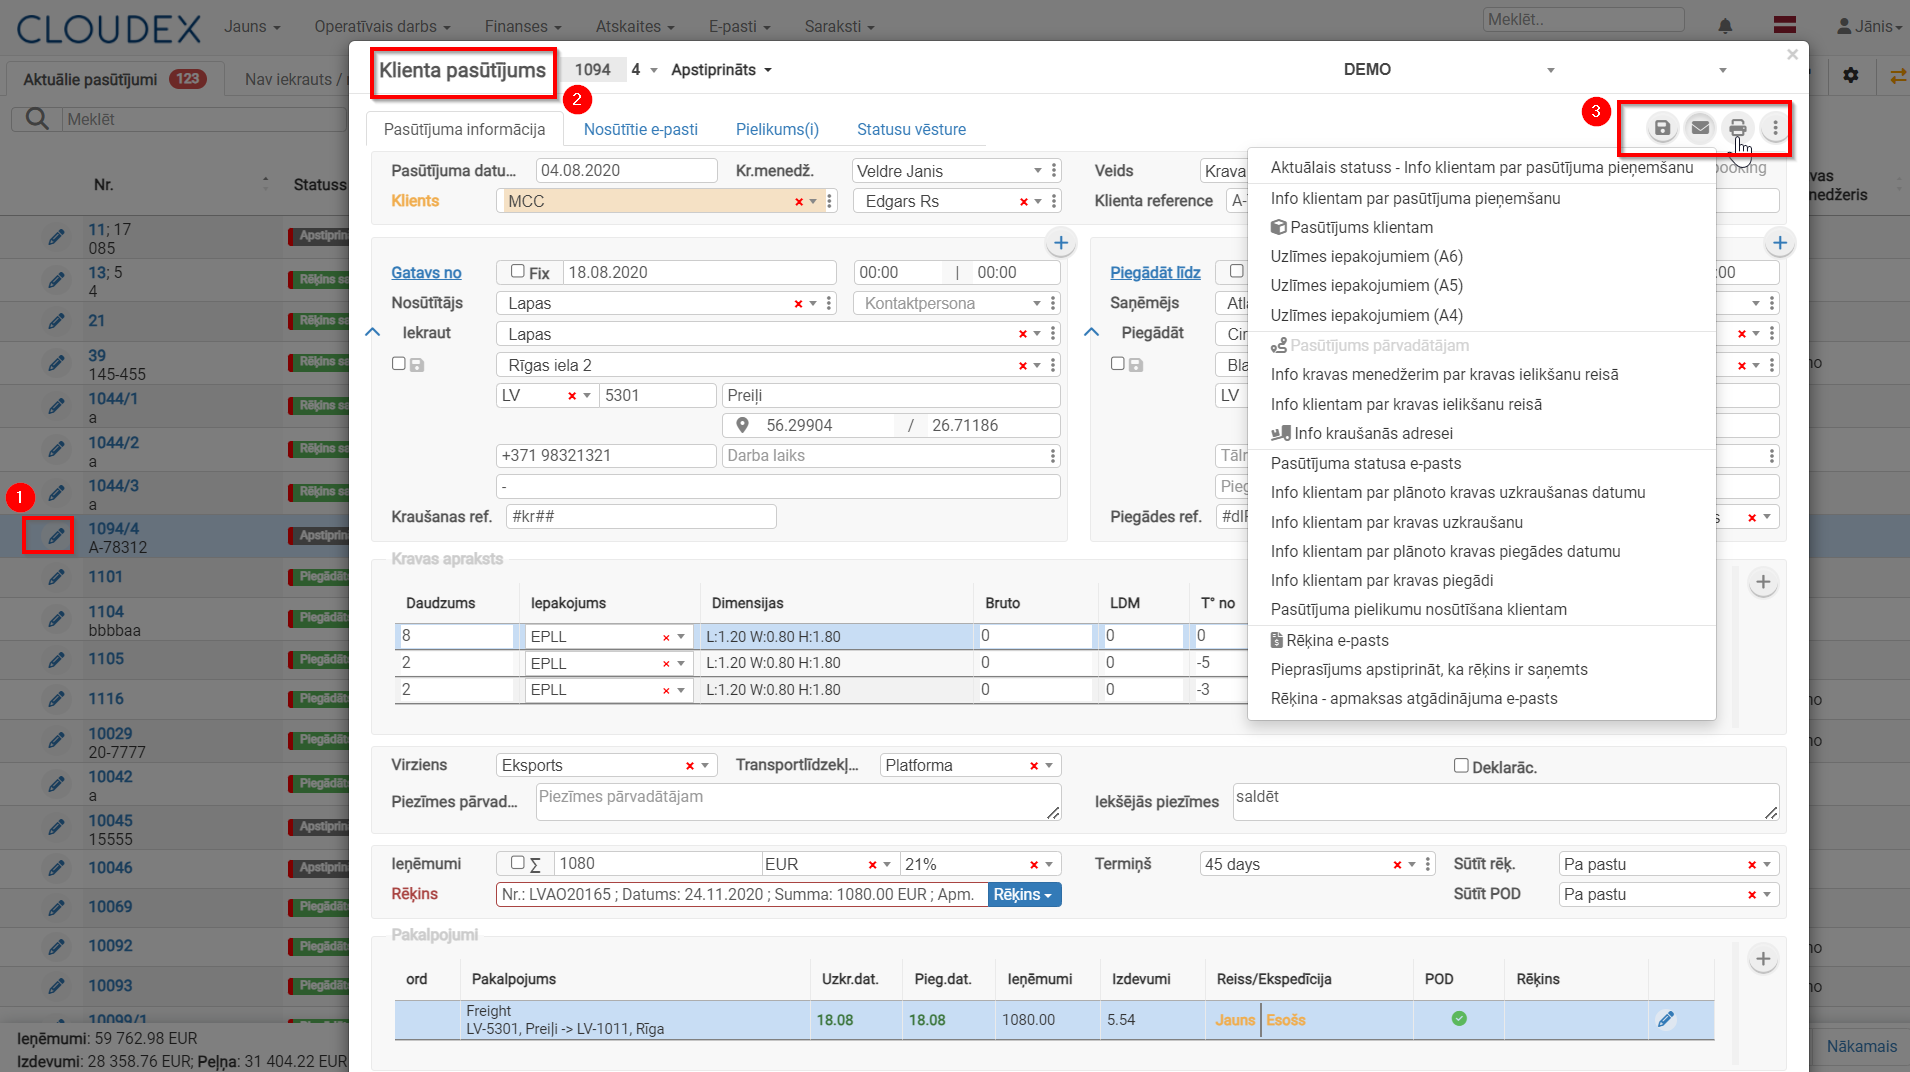Click pencil edit icon for order 10029
Viewport: 1910px width, 1072px height.
coord(57,741)
